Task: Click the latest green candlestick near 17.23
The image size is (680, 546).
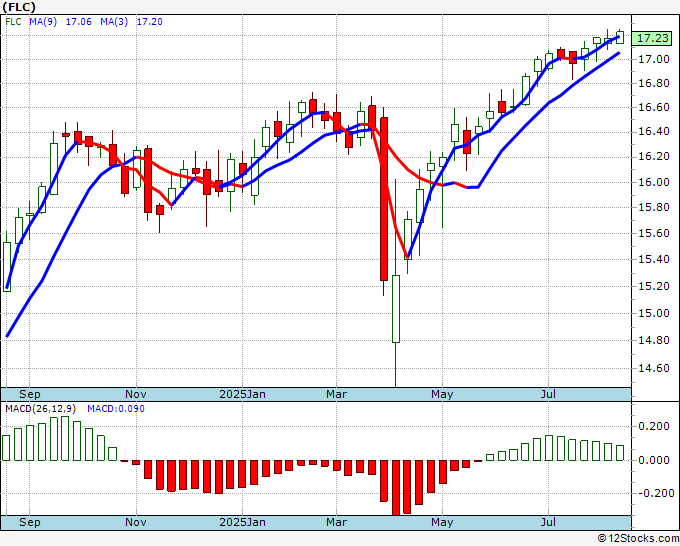Action: coord(620,36)
